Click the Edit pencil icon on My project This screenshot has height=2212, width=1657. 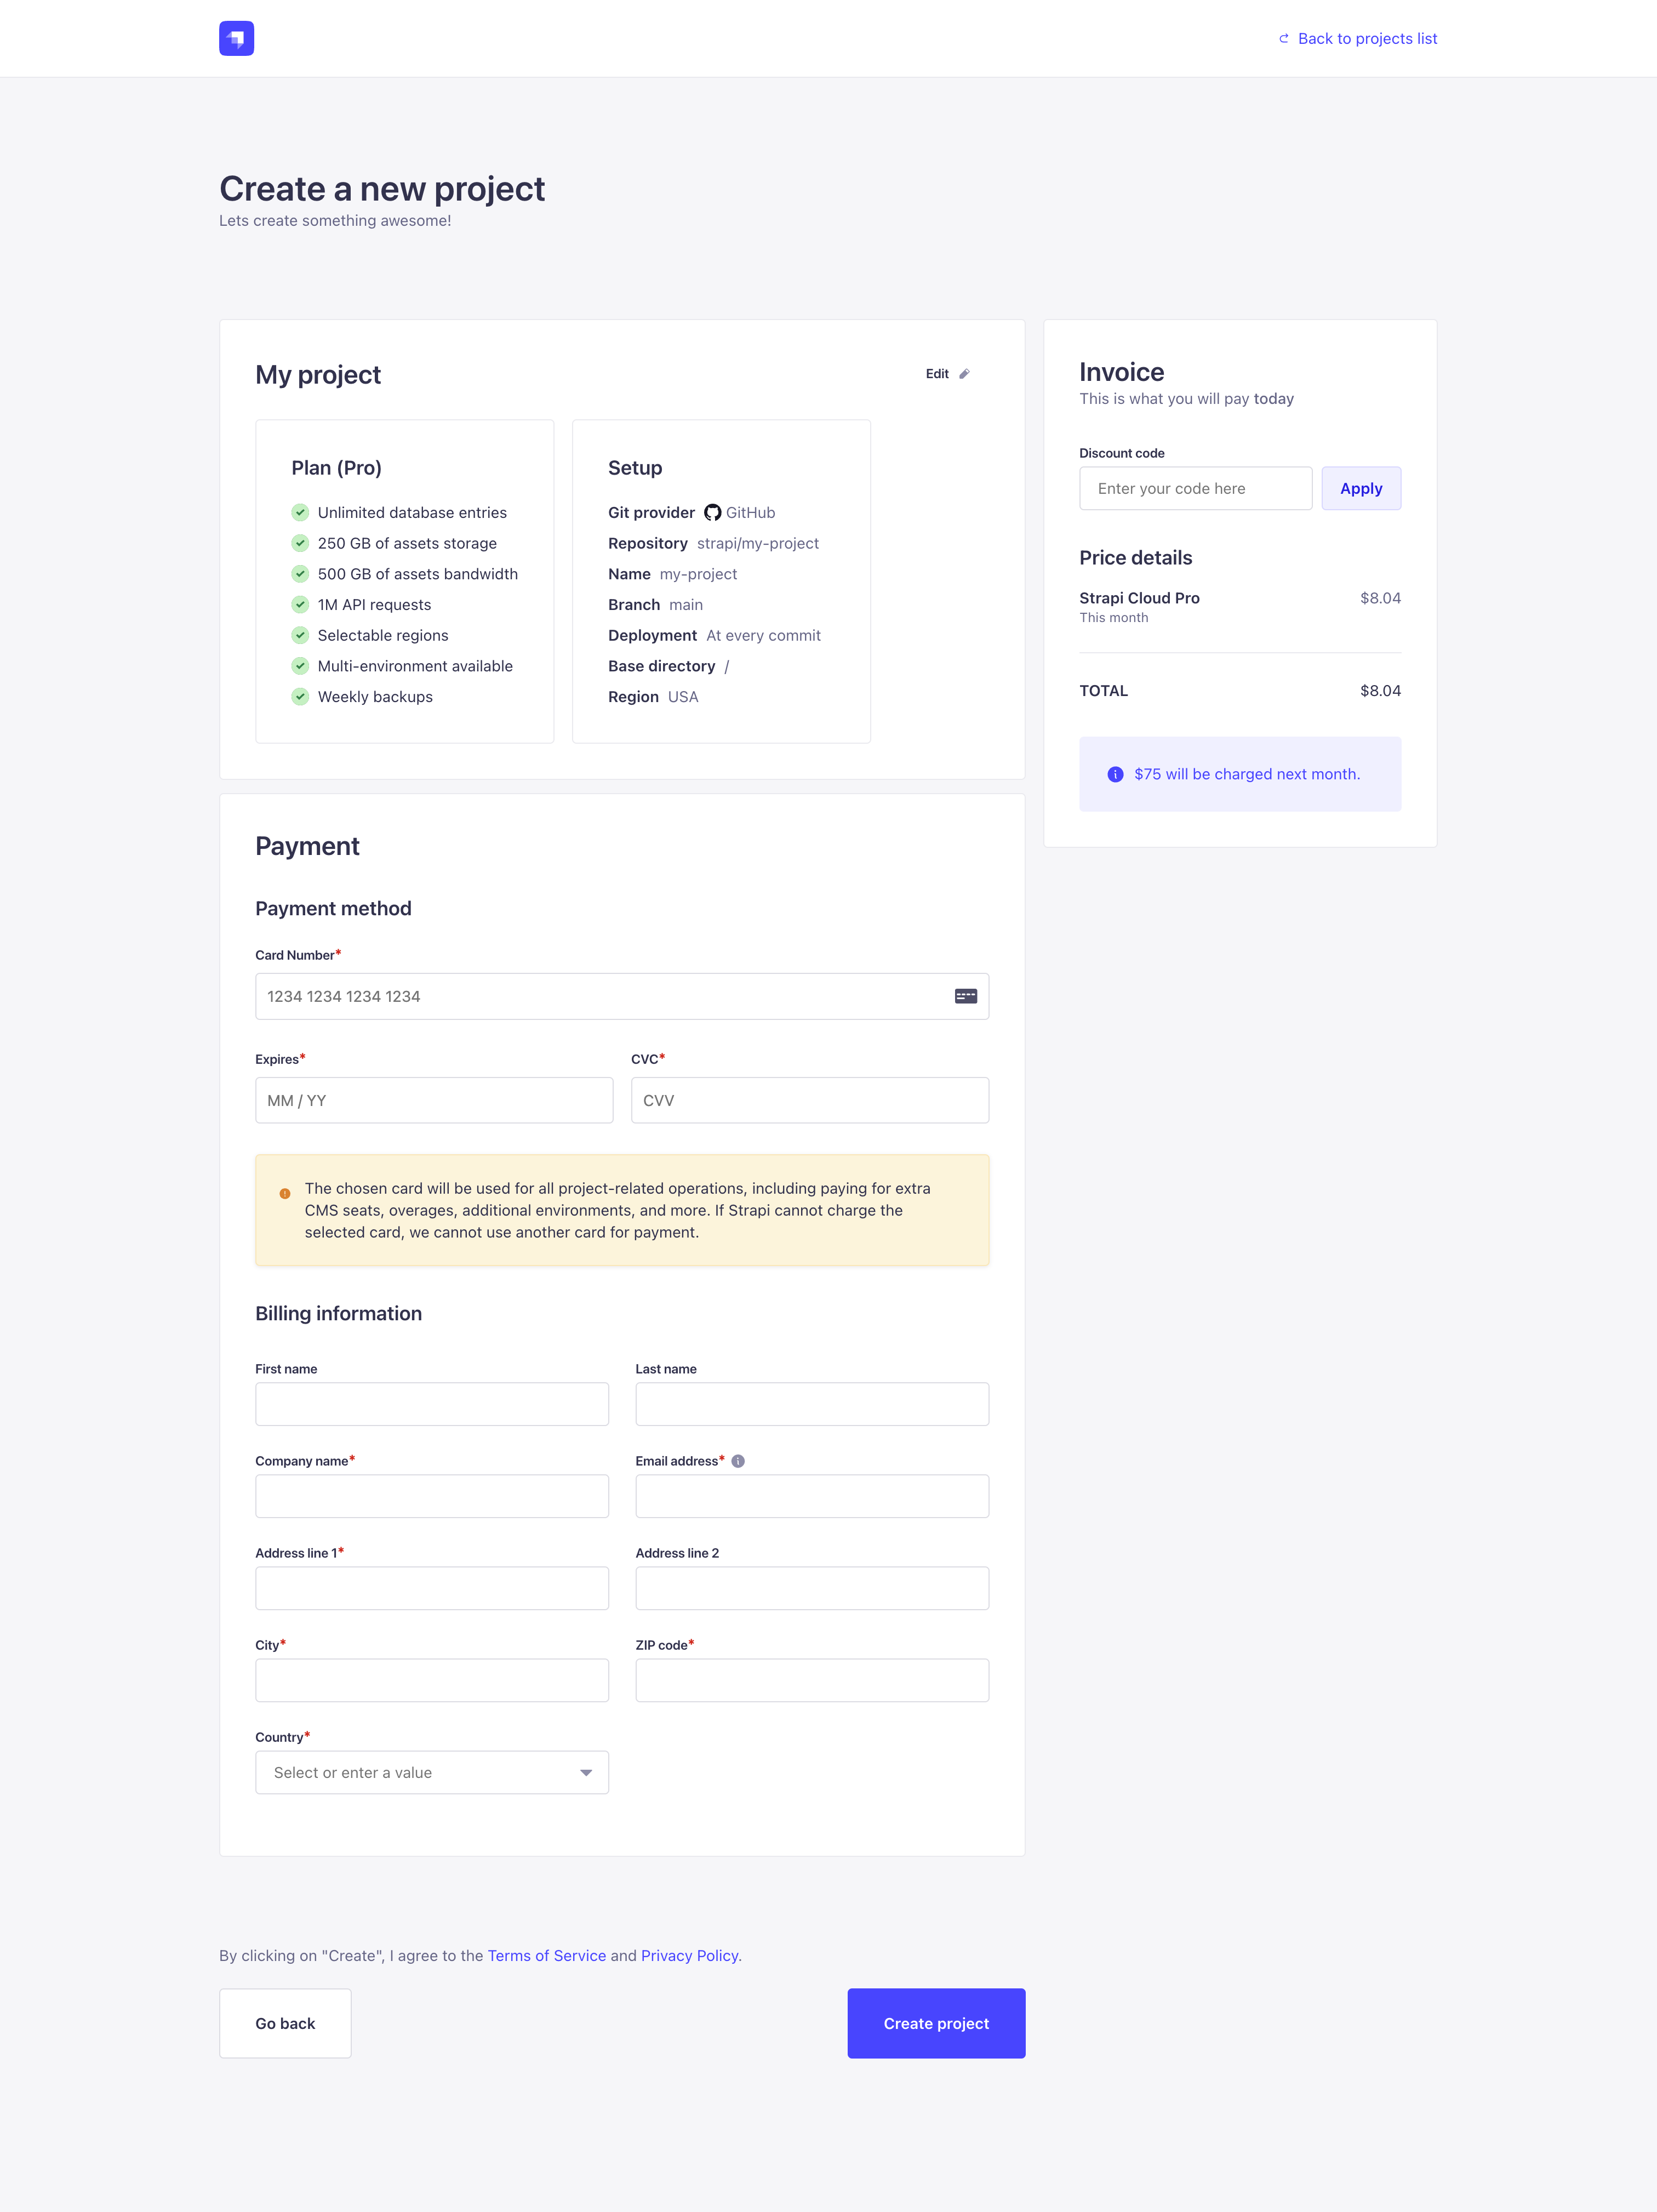pos(964,374)
